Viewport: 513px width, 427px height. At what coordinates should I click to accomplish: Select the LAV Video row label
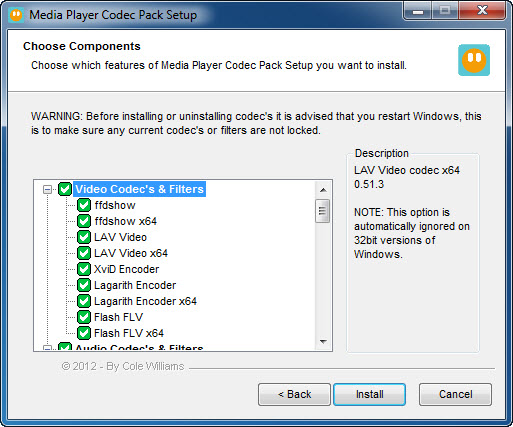tap(120, 237)
